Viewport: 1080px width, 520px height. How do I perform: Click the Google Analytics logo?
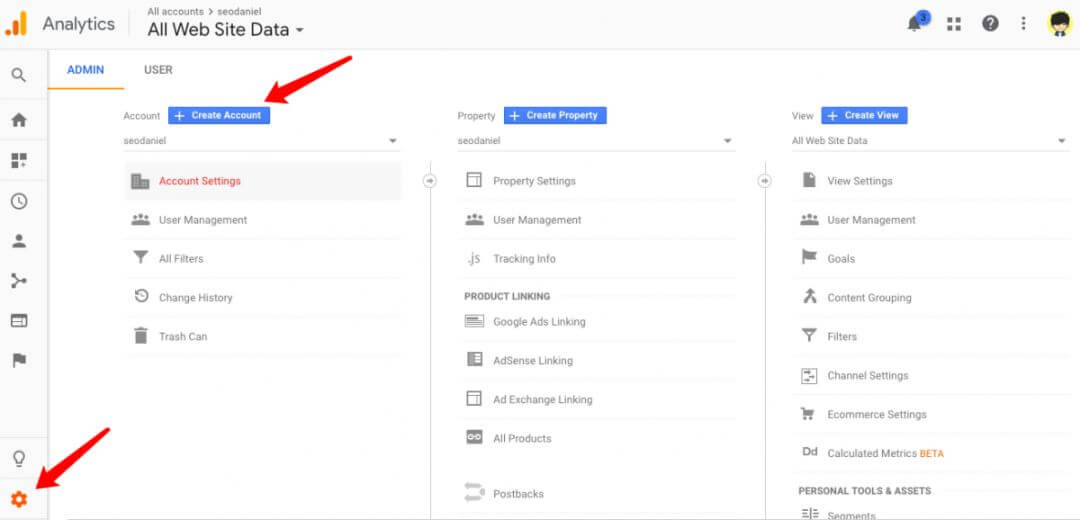(x=17, y=24)
